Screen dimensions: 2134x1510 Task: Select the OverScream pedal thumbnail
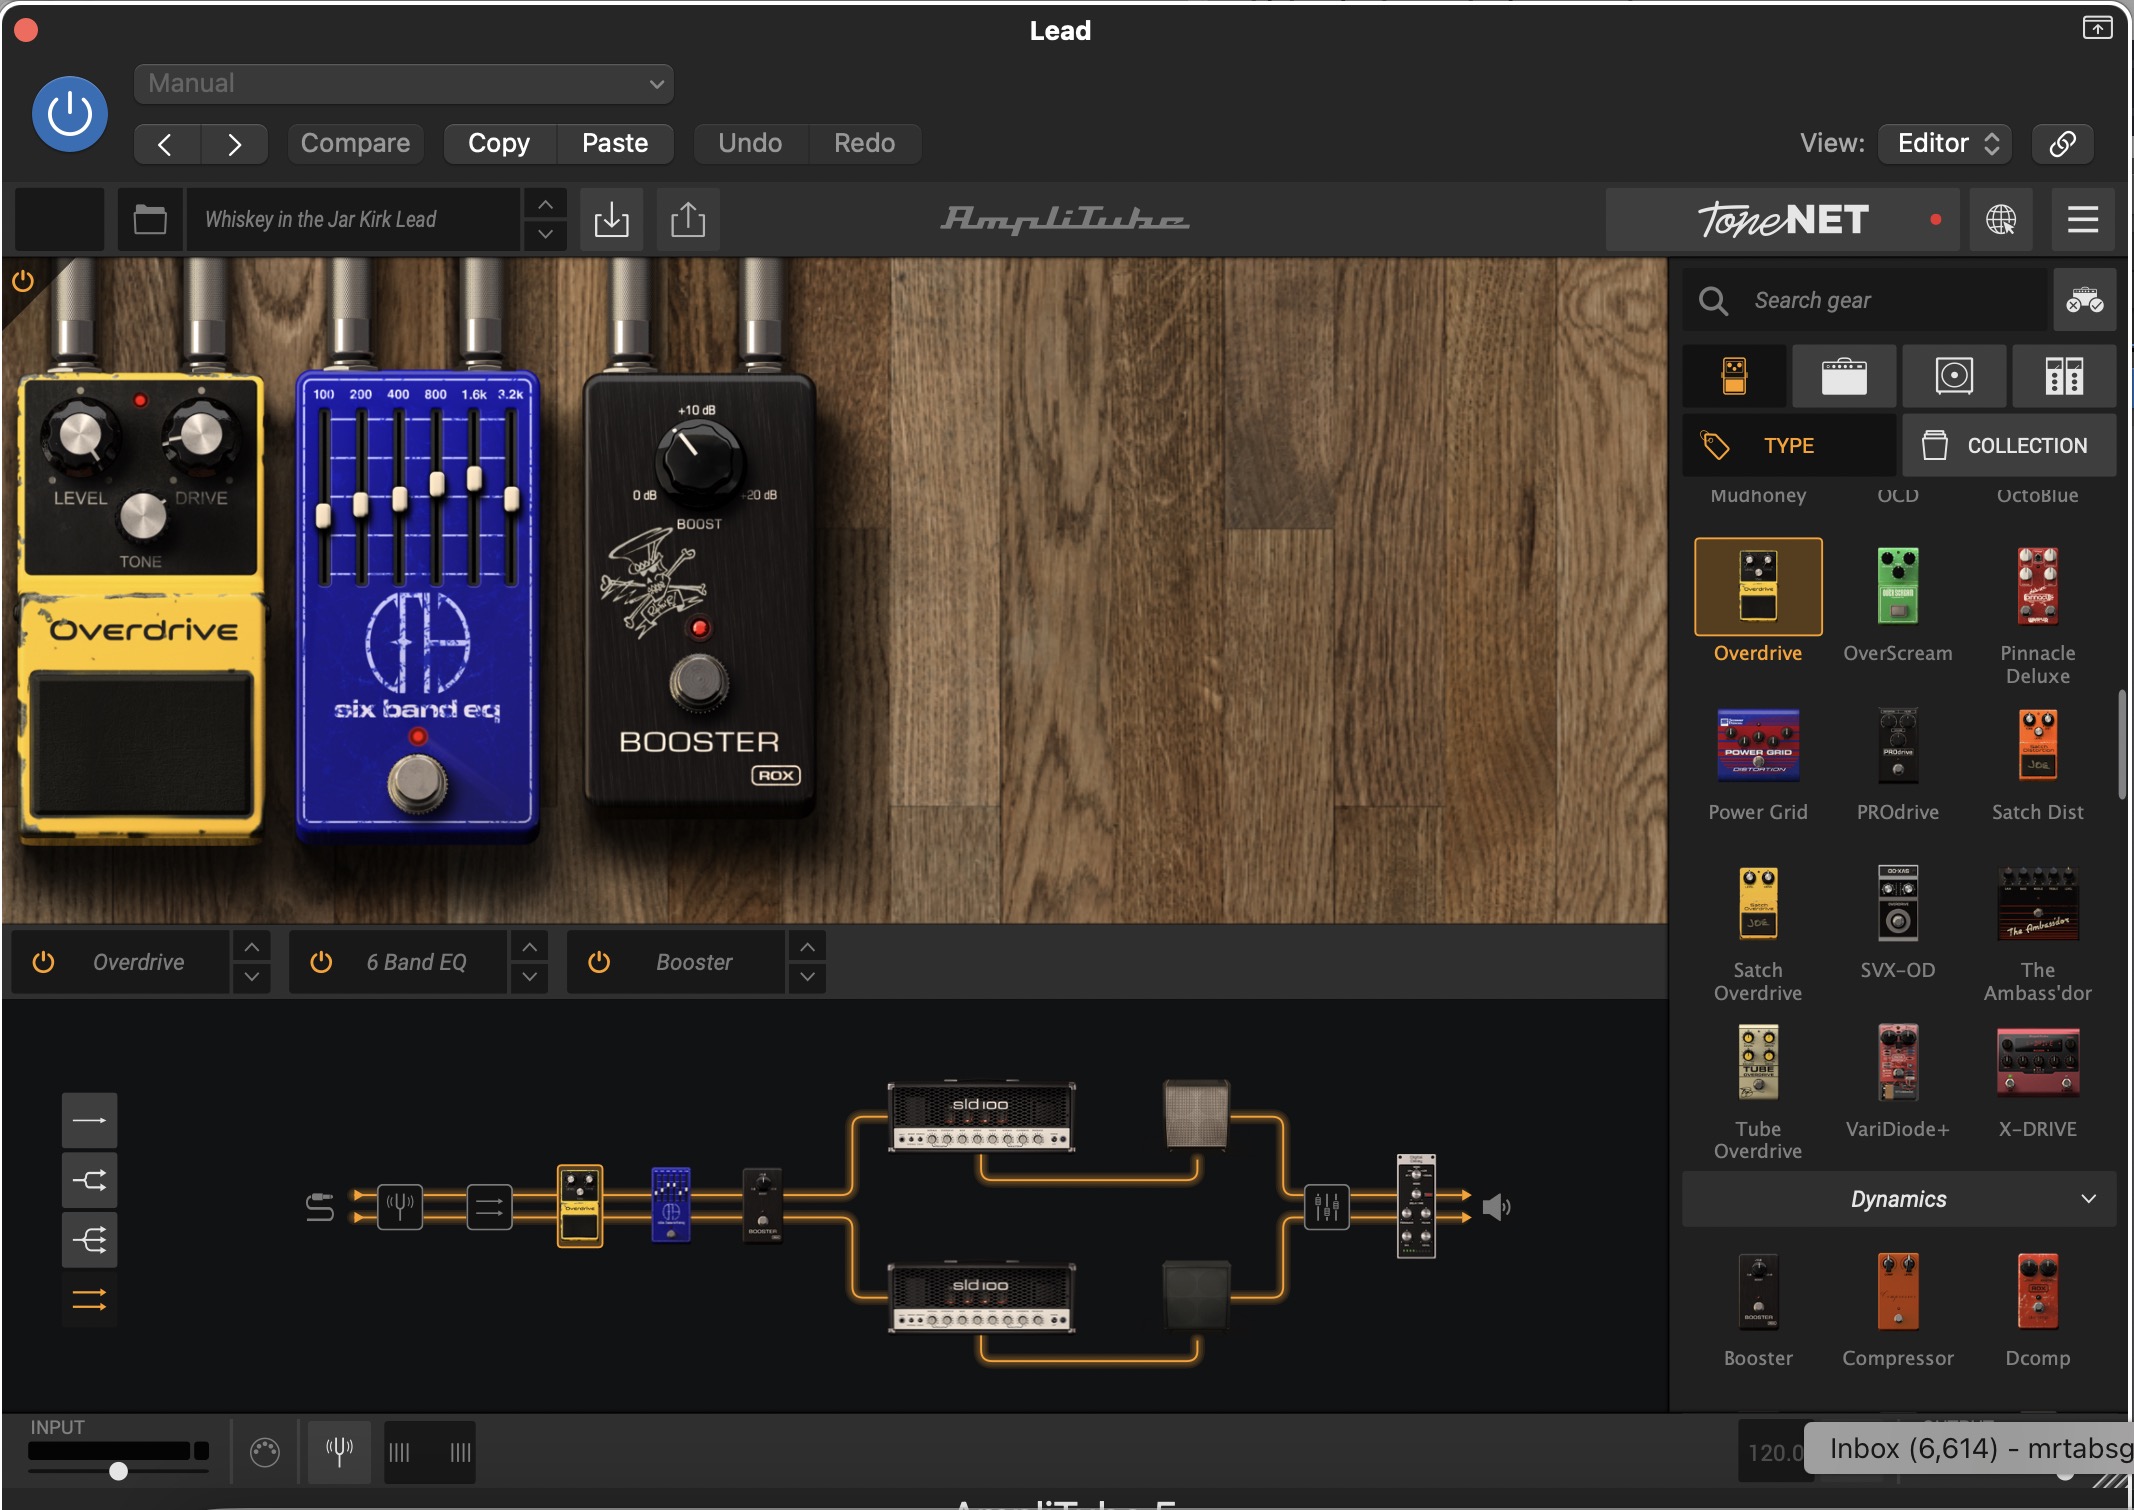(1897, 587)
